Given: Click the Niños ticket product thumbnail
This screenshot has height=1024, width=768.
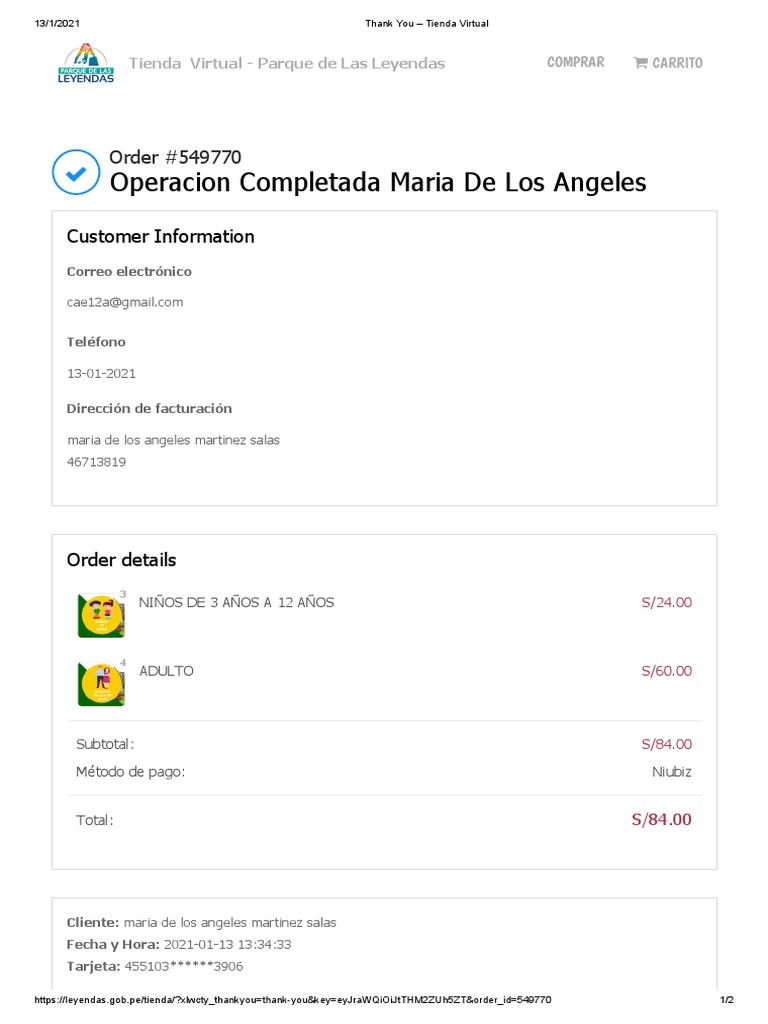Looking at the screenshot, I should (101, 615).
